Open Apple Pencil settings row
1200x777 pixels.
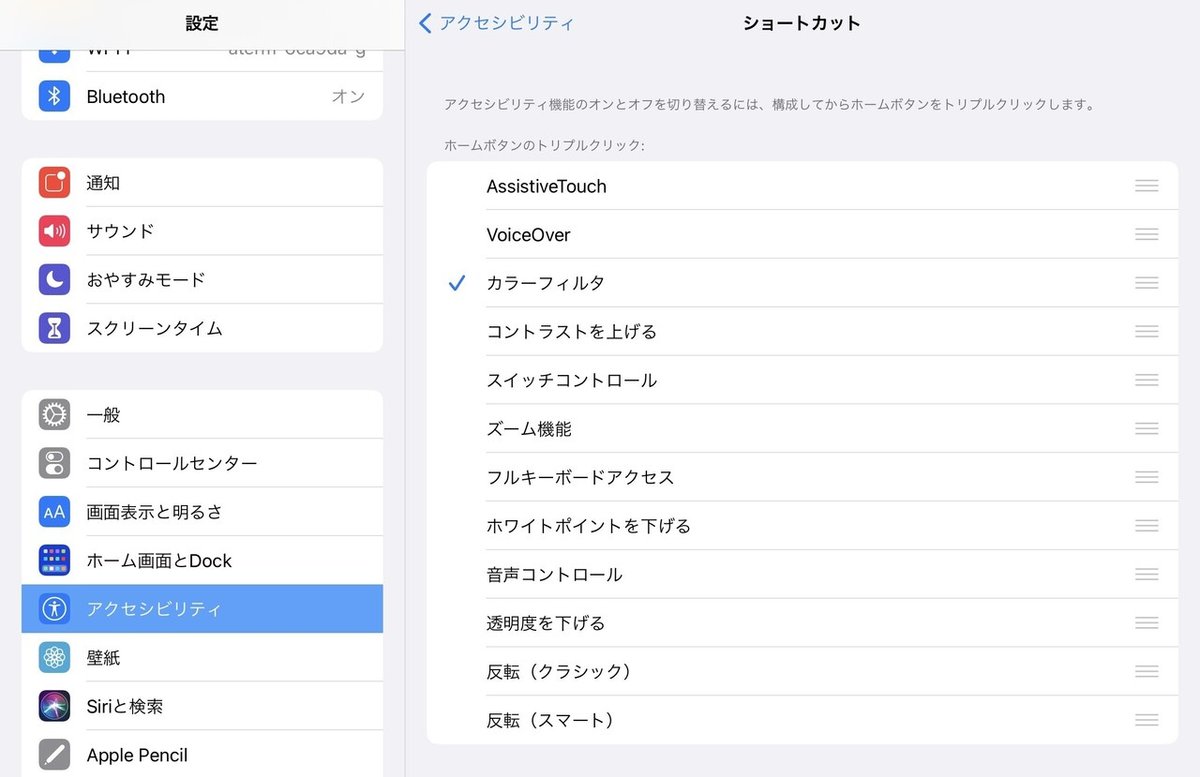pyautogui.click(x=137, y=755)
